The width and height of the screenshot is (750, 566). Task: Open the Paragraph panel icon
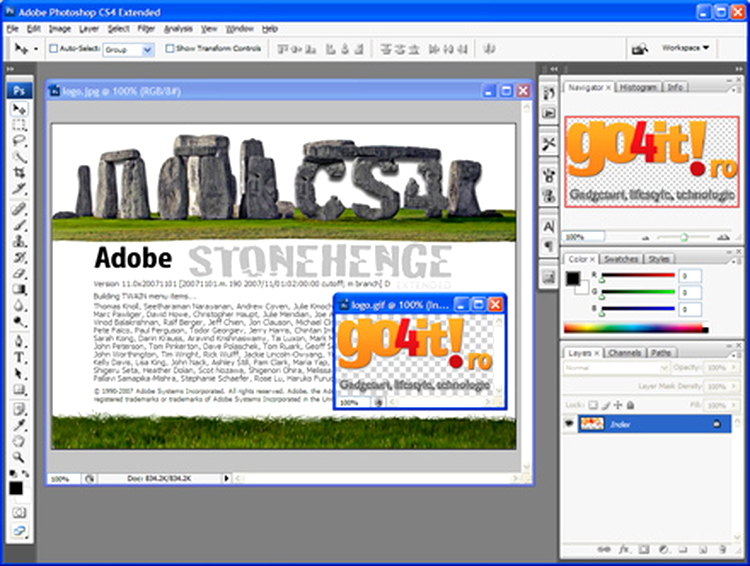tap(549, 246)
